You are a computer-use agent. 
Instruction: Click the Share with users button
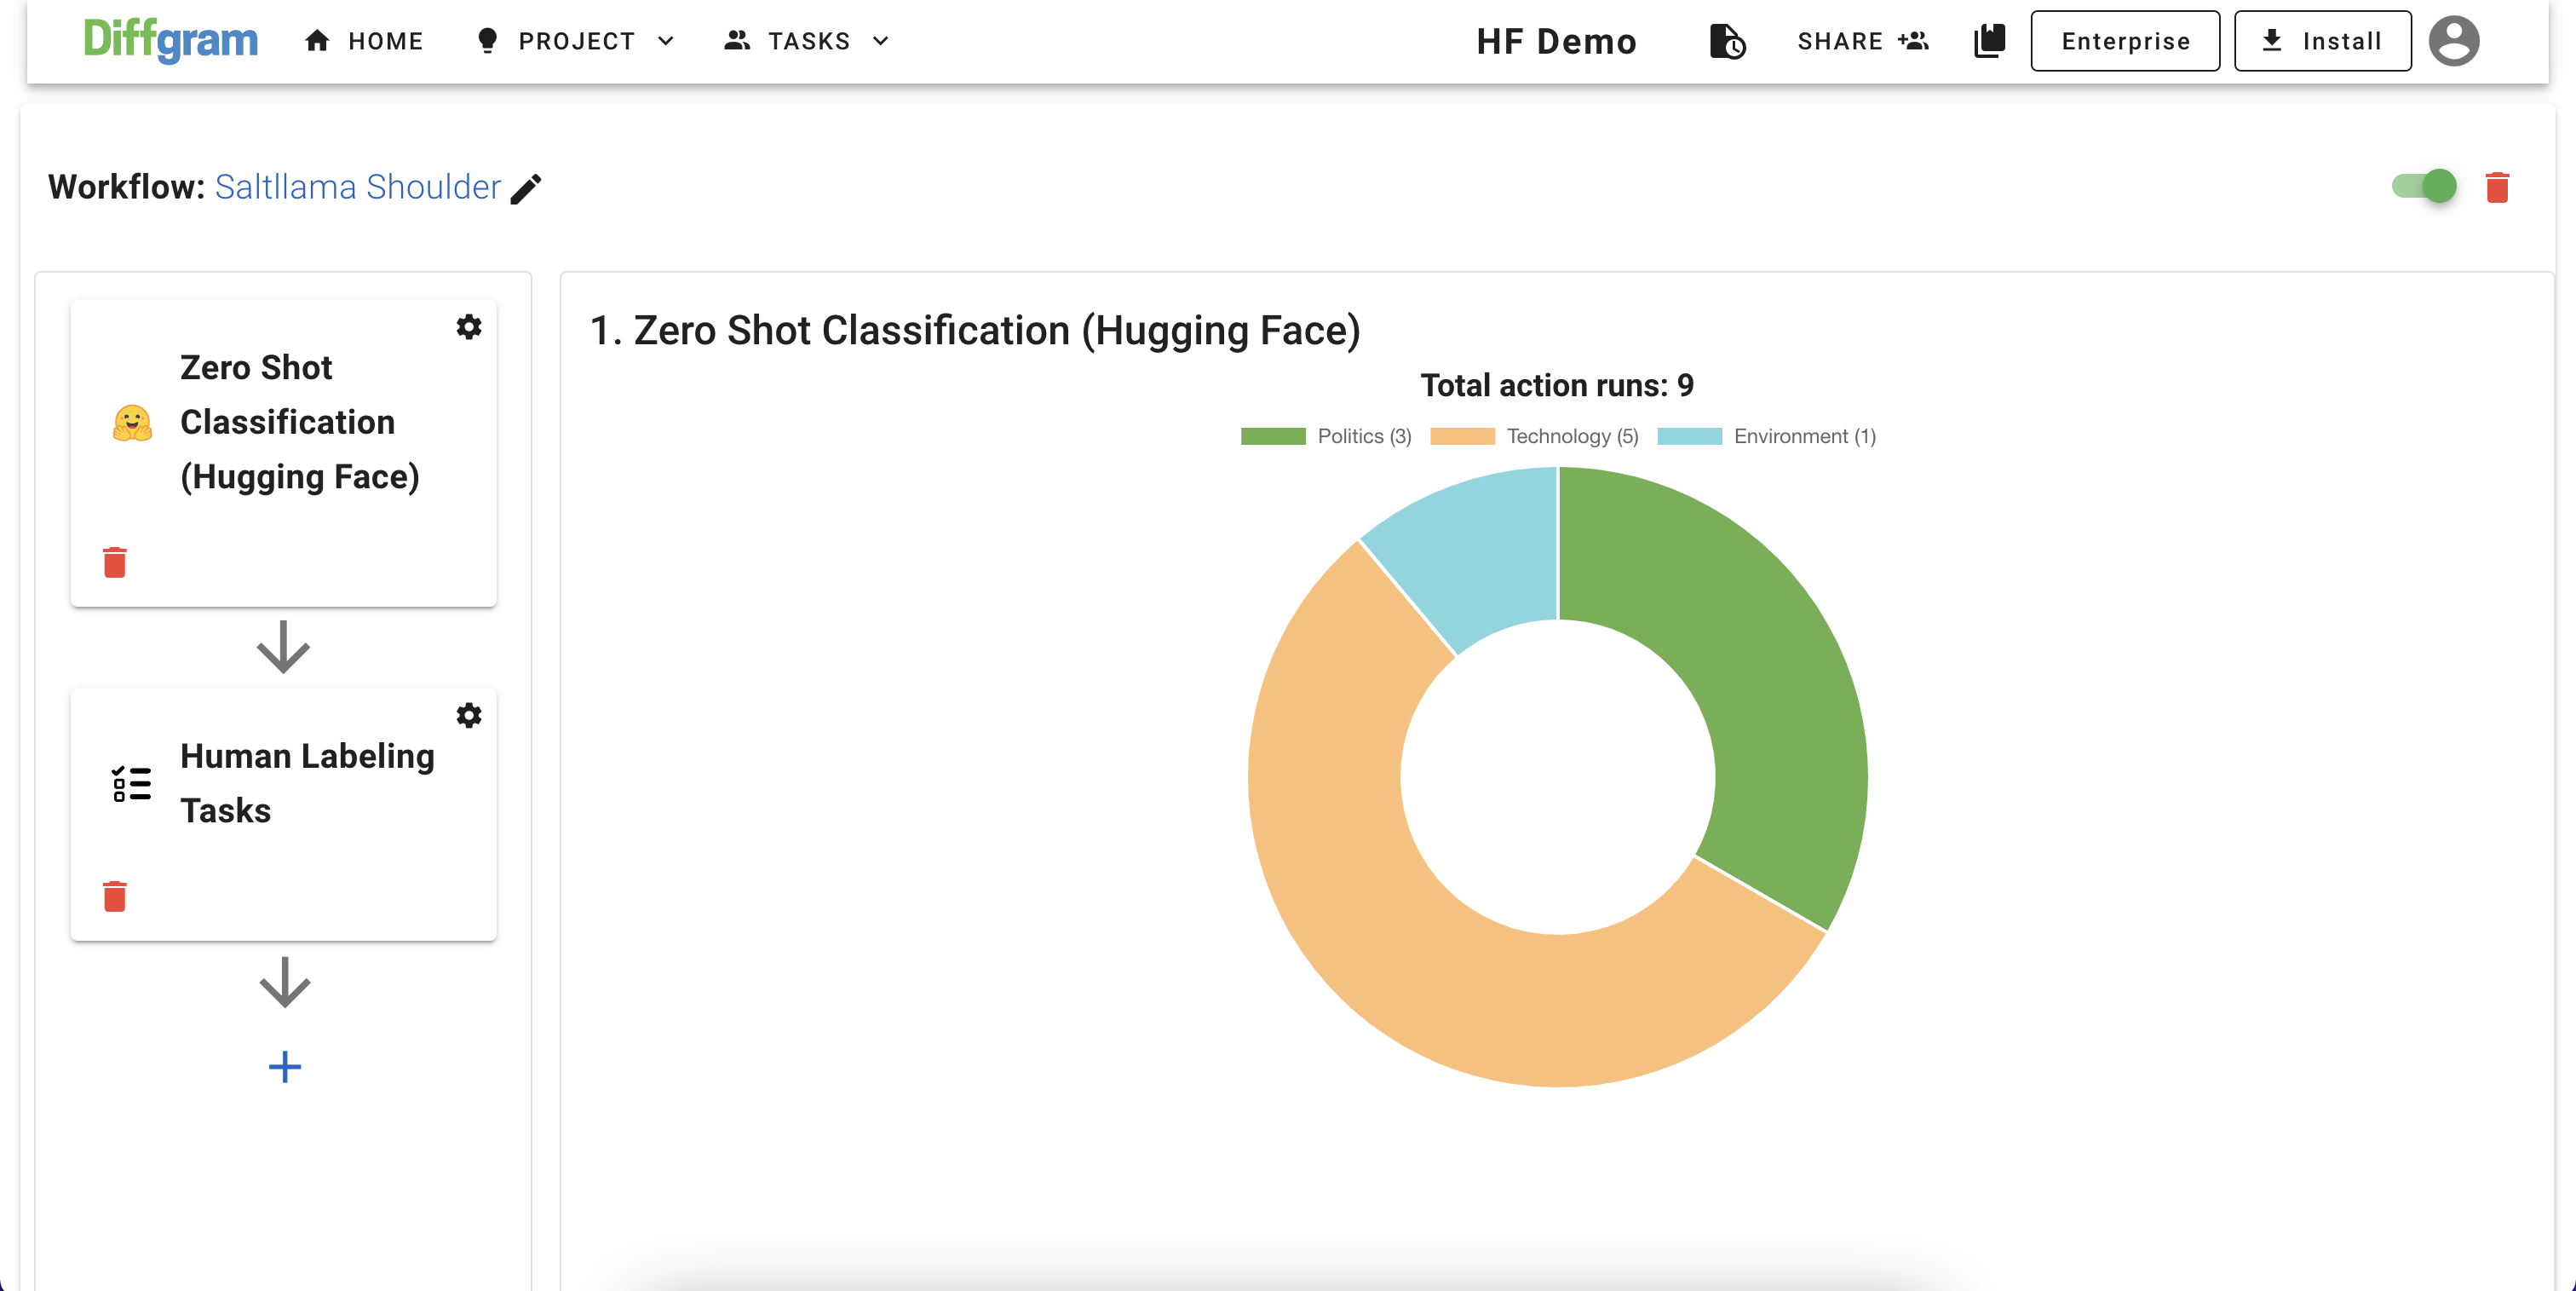tap(1862, 41)
